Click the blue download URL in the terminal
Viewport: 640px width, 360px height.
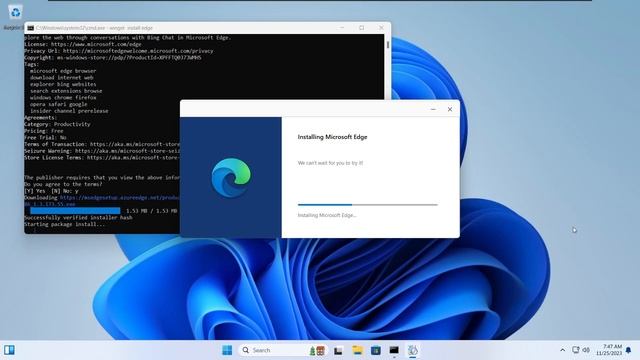[120, 198]
